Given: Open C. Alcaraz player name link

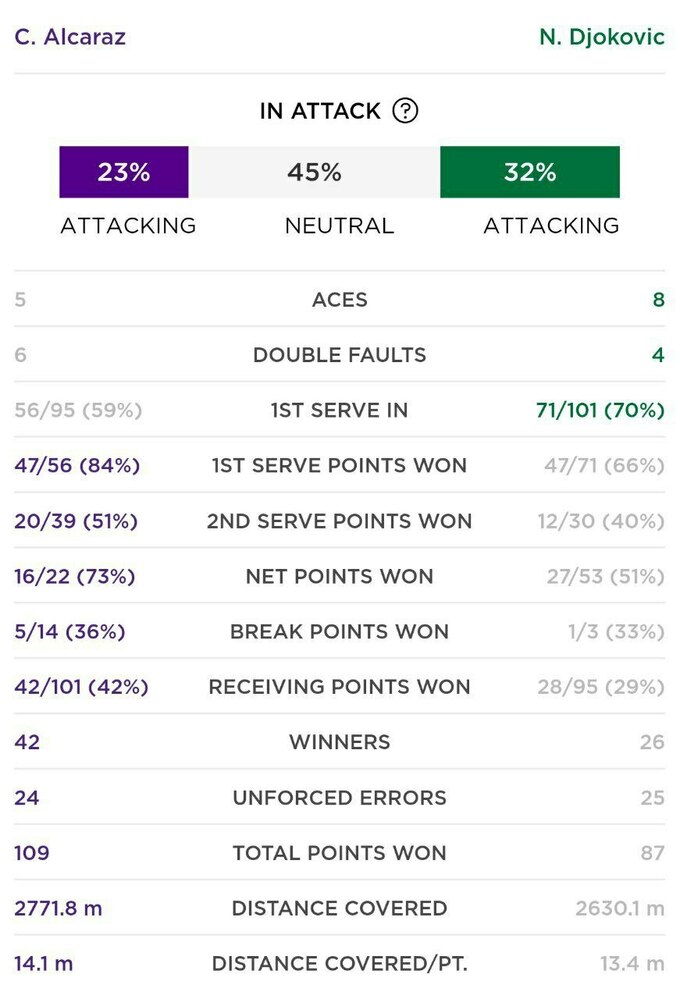Looking at the screenshot, I should (x=70, y=38).
